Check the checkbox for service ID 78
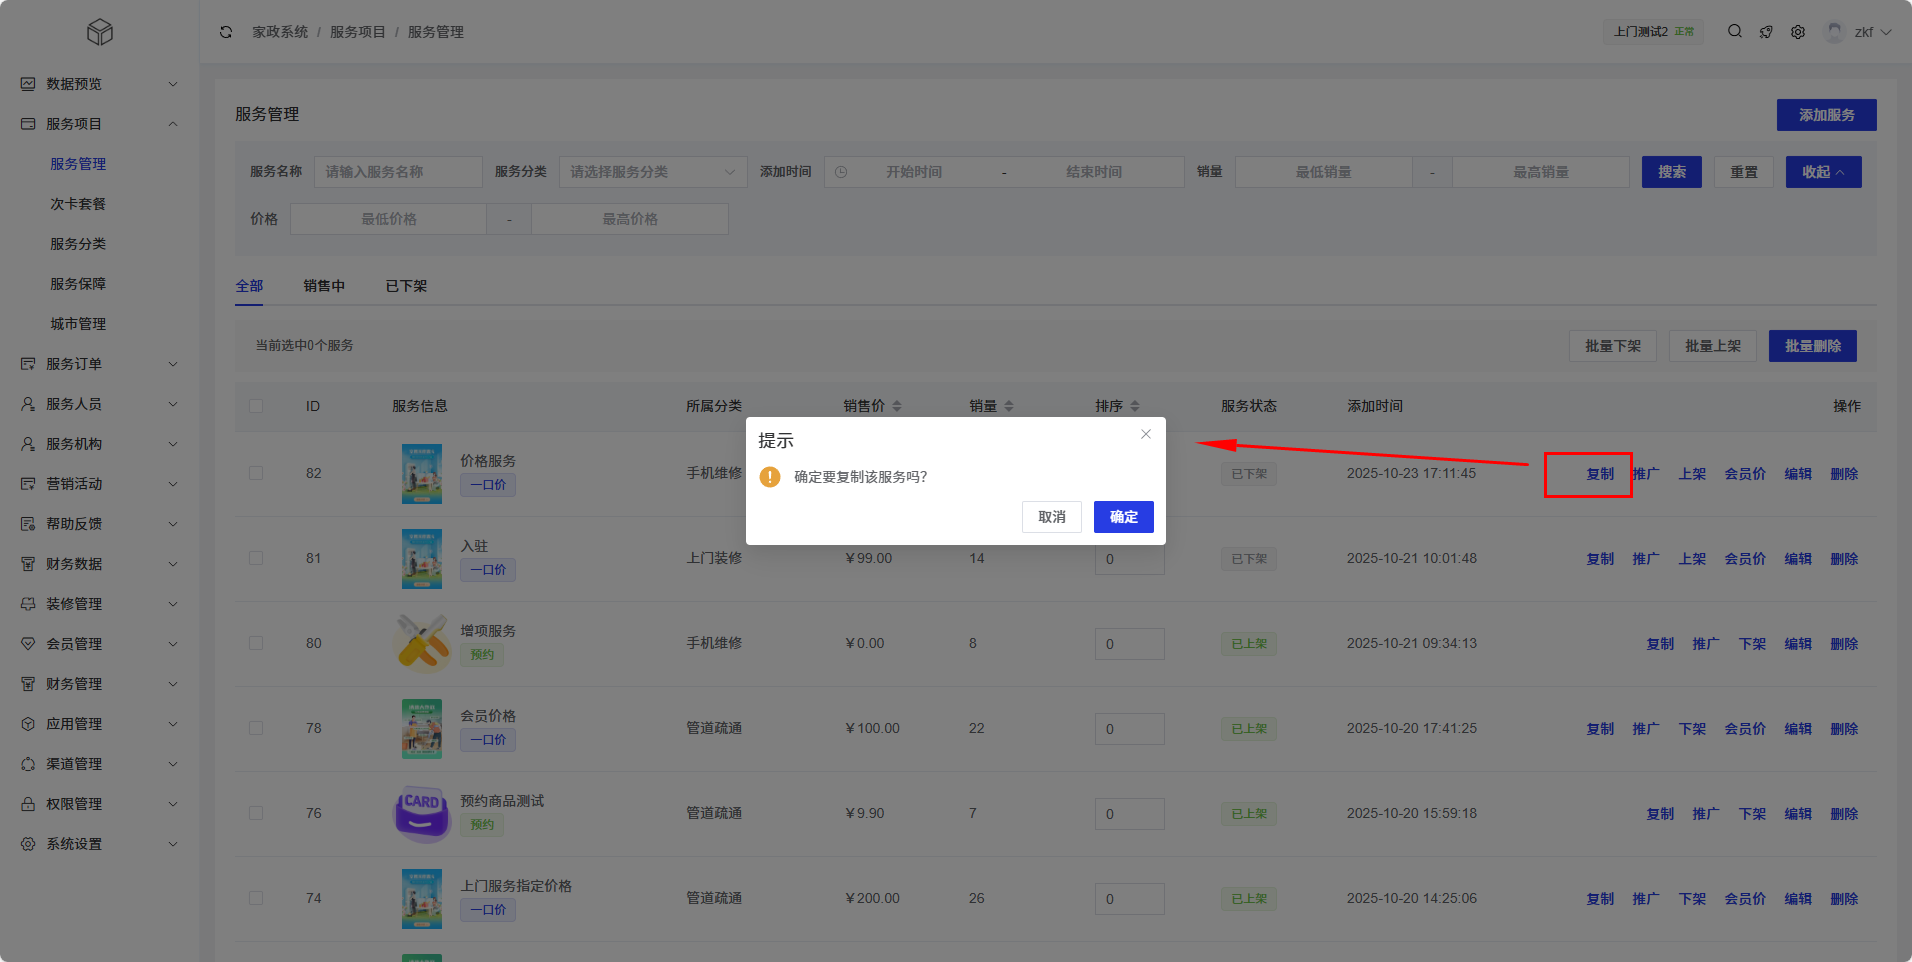Image resolution: width=1912 pixels, height=962 pixels. (256, 728)
